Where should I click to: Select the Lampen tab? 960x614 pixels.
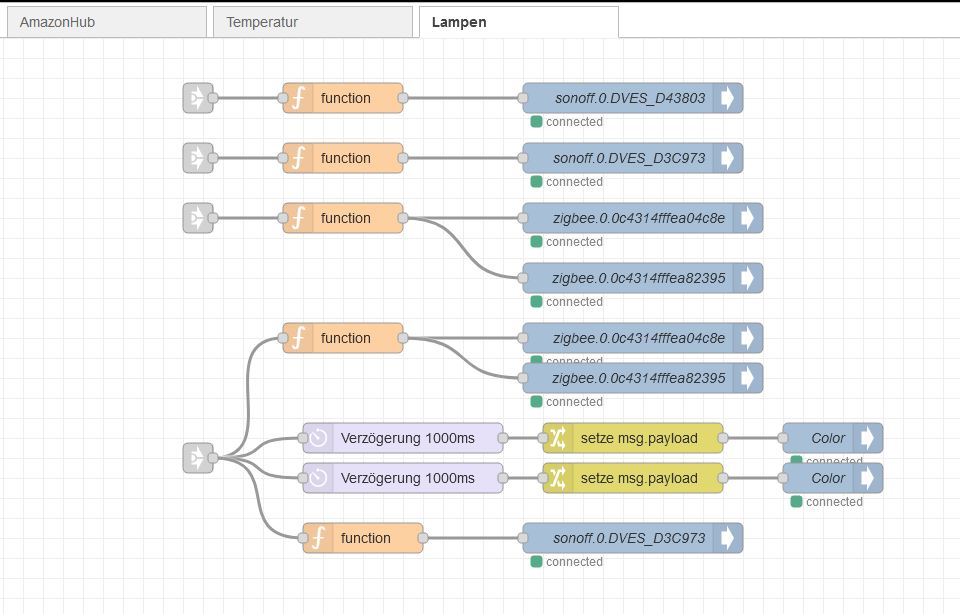click(x=456, y=21)
